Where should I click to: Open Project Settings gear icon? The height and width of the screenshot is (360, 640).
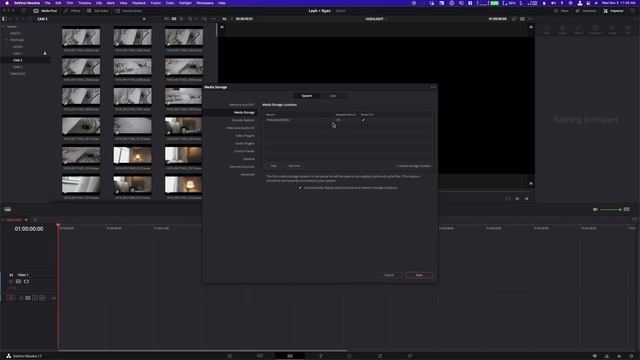631,356
